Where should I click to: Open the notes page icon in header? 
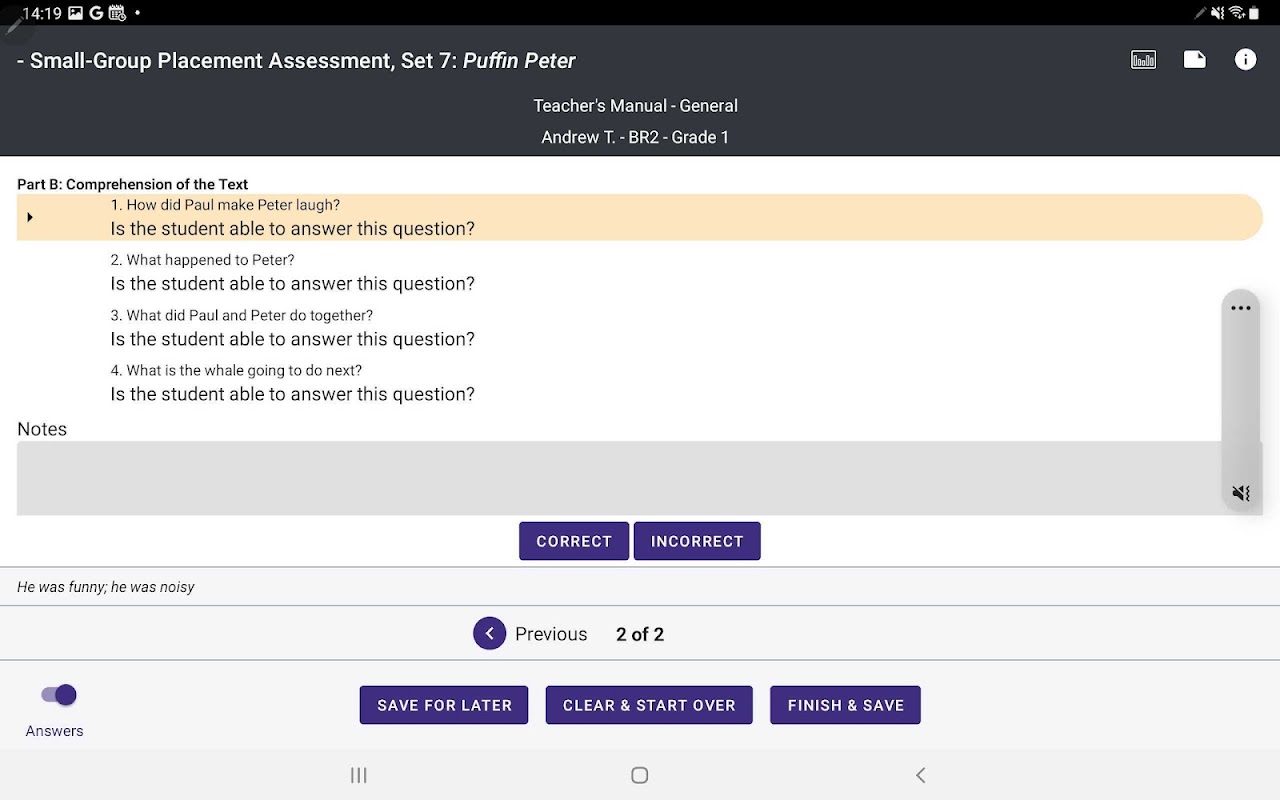1194,60
